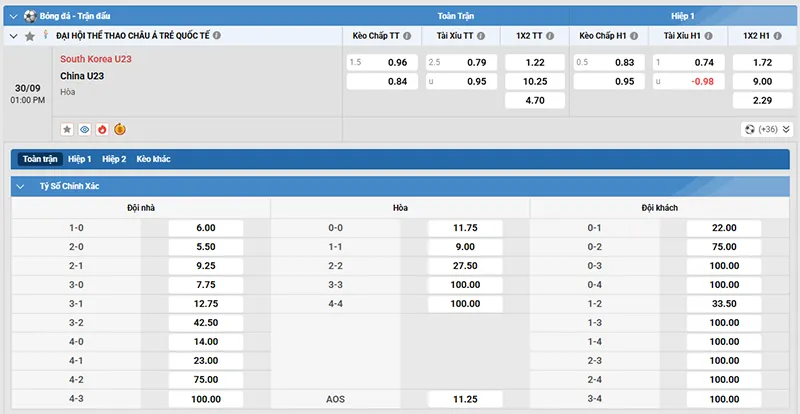Bet correct score 3-1 at 12.75
Screen dimensions: 800x414
(x=206, y=304)
